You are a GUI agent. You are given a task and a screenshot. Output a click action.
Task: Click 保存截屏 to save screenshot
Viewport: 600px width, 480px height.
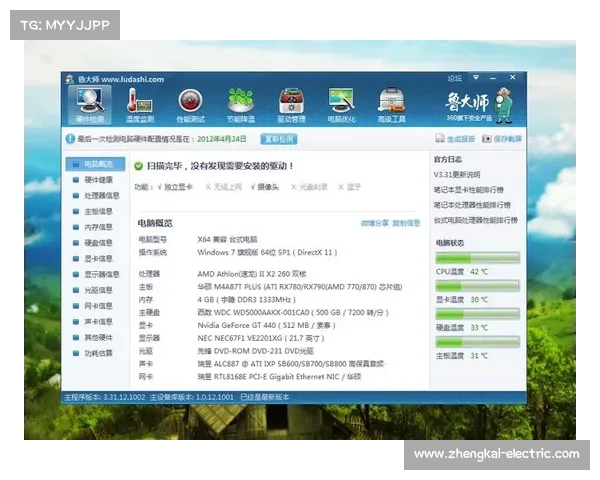tap(502, 139)
